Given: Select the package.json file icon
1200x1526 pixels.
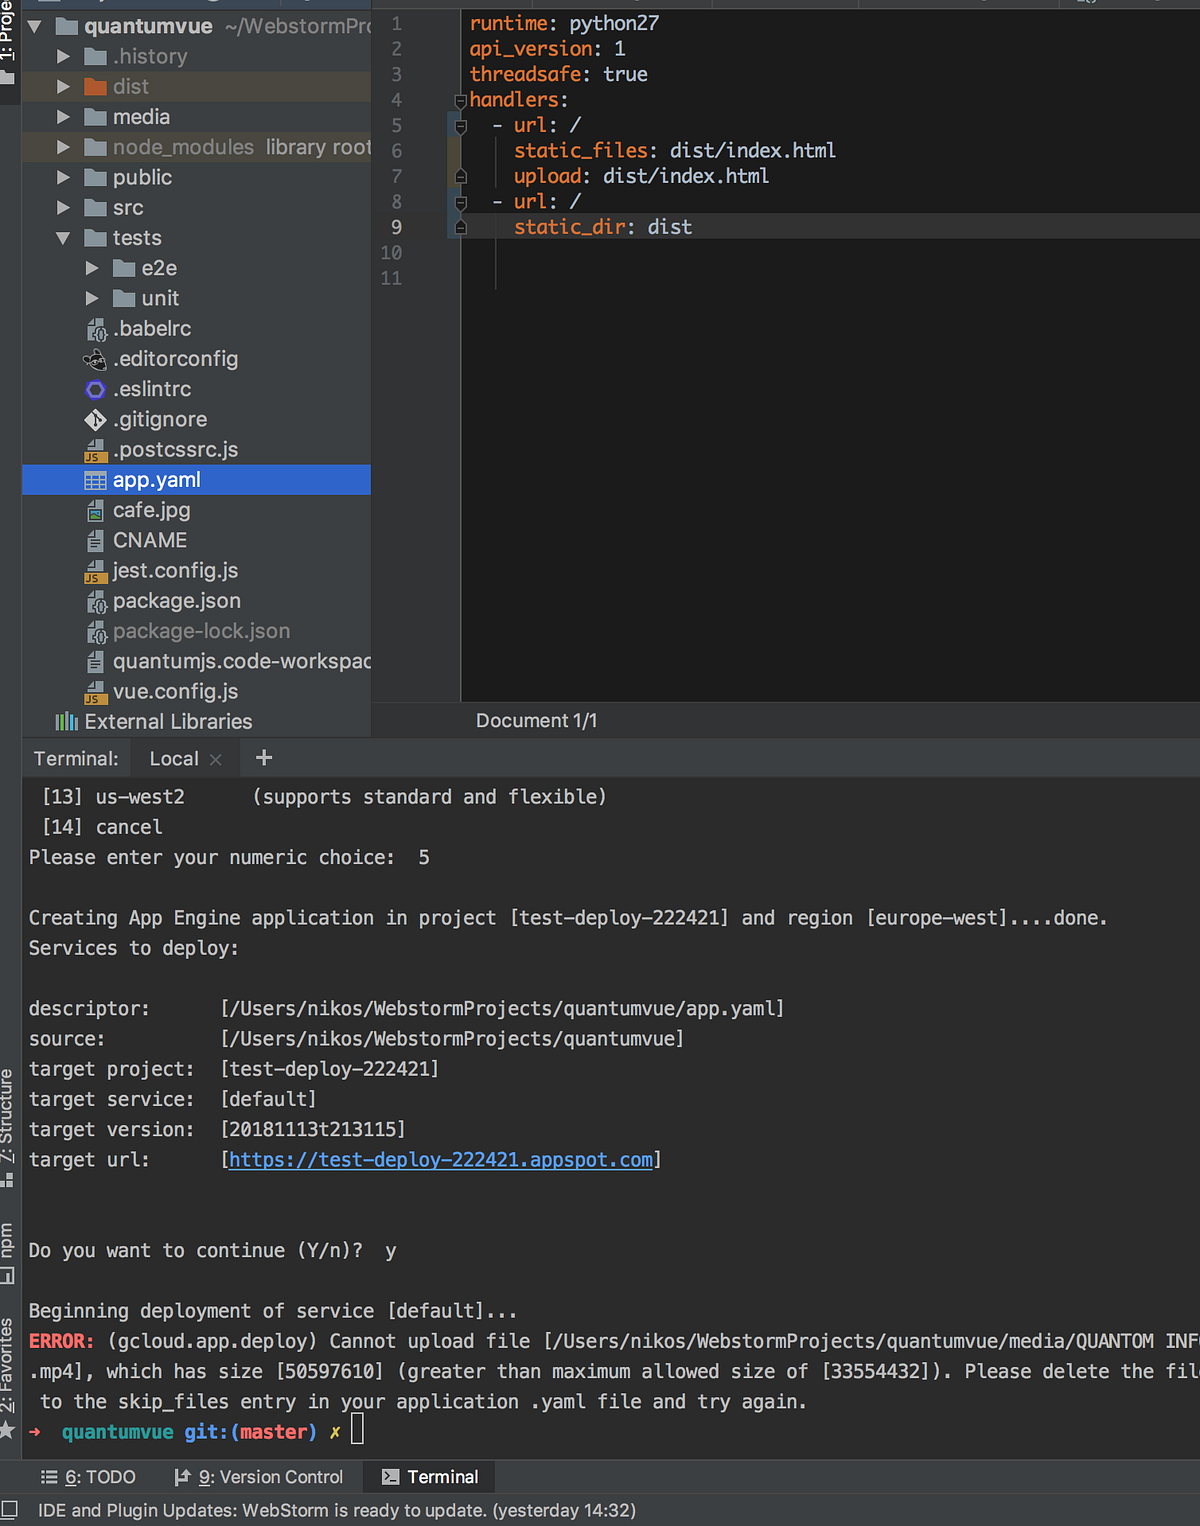Looking at the screenshot, I should 97,601.
